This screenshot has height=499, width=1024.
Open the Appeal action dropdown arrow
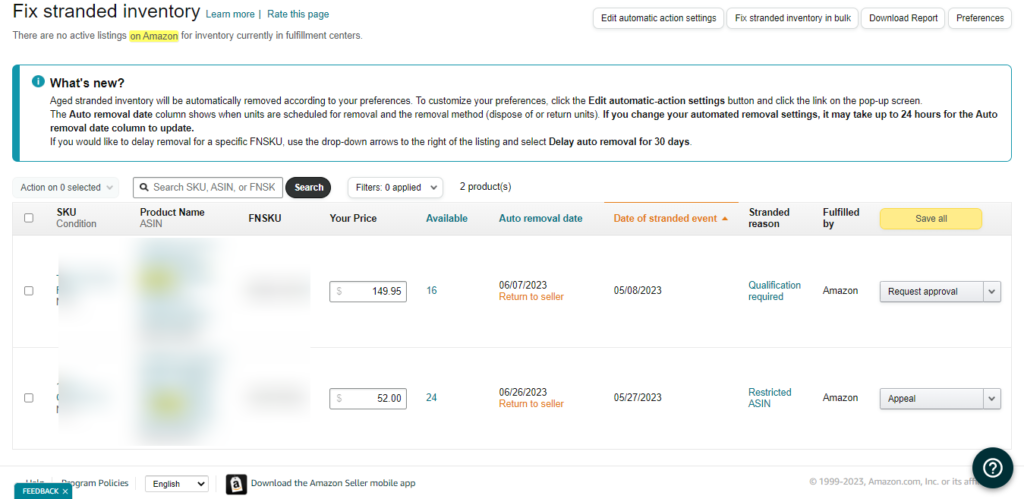point(991,398)
